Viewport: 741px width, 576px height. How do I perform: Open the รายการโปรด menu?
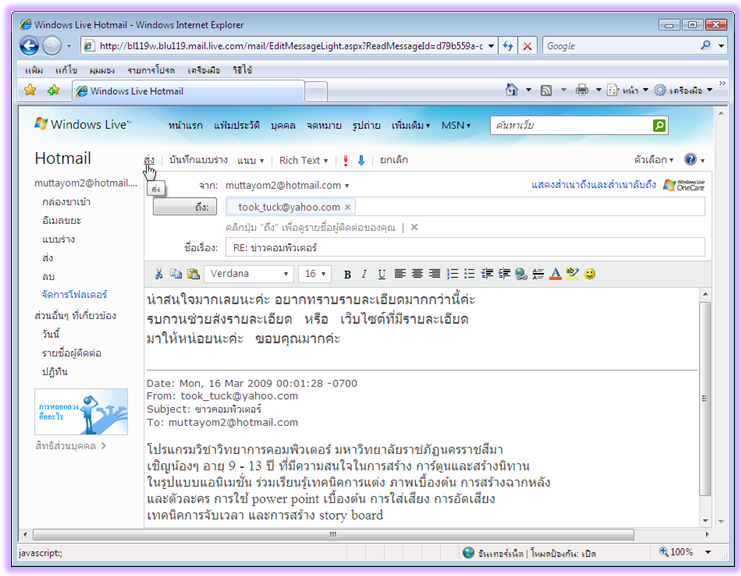(x=151, y=70)
